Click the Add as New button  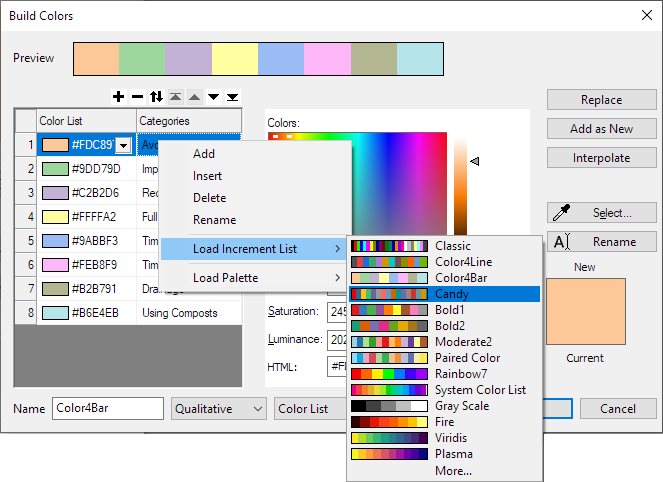601,129
